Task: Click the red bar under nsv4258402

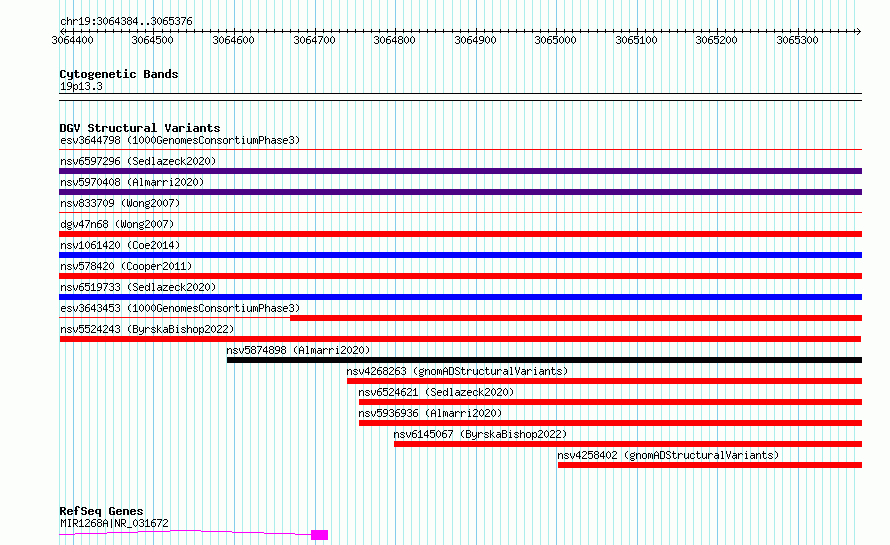Action: 710,465
